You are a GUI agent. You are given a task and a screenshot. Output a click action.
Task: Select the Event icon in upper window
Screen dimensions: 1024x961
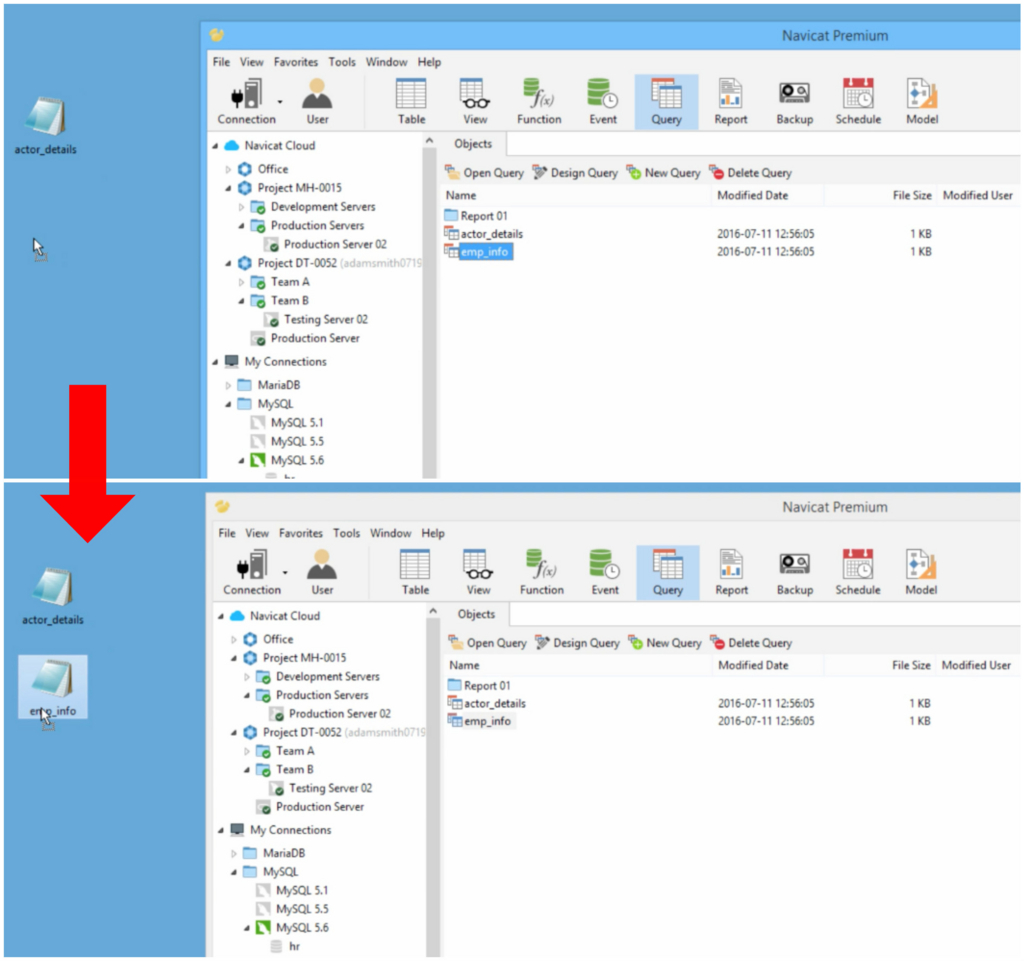(x=602, y=101)
